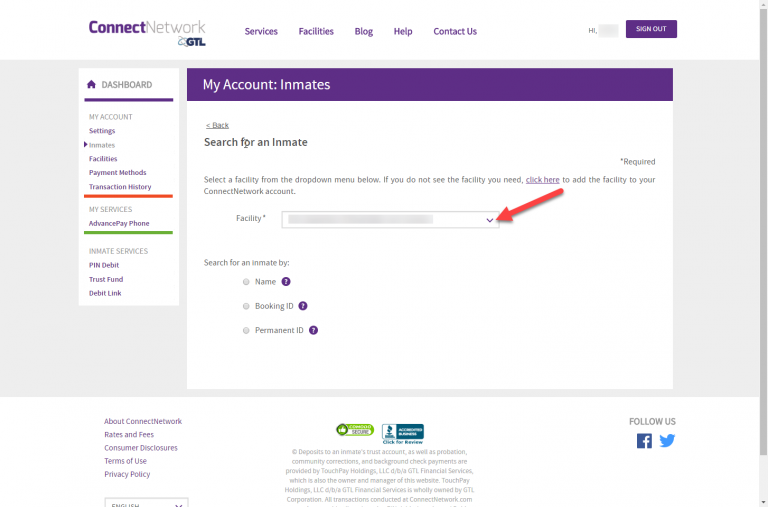Select Inmates in the sidebar
The image size is (768, 507).
tap(102, 145)
